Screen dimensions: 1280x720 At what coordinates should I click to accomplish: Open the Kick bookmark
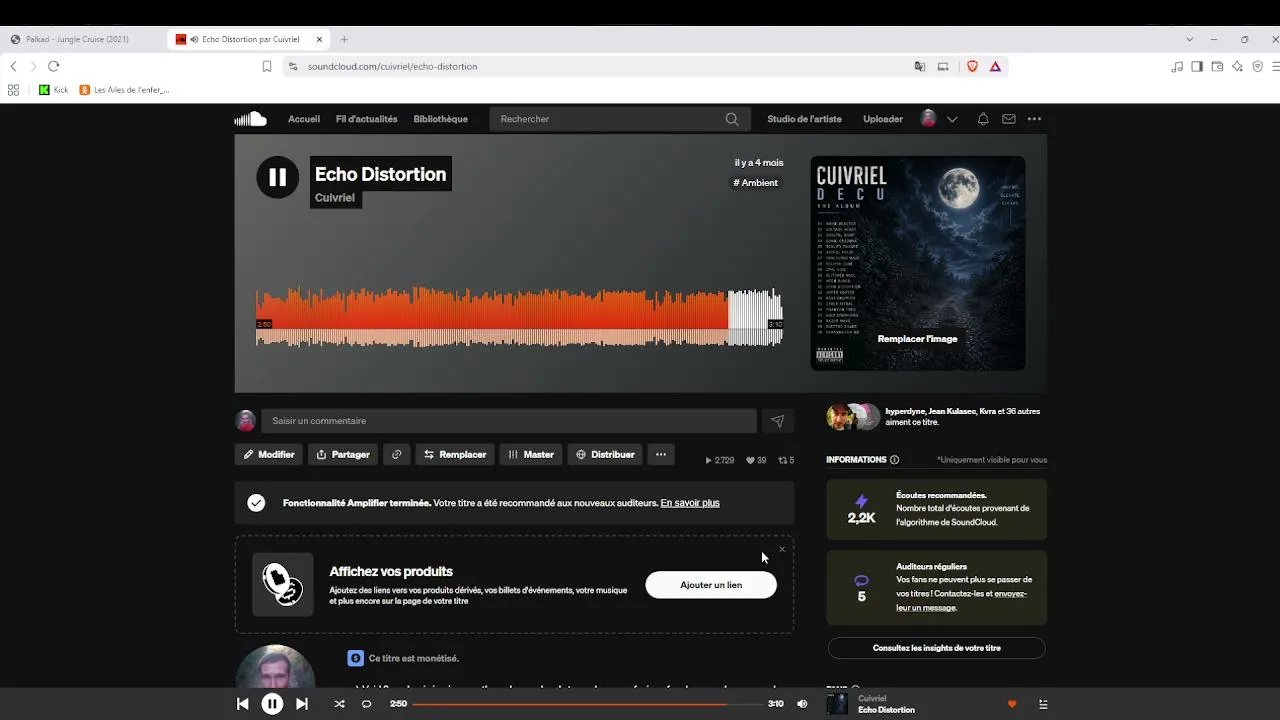point(54,90)
